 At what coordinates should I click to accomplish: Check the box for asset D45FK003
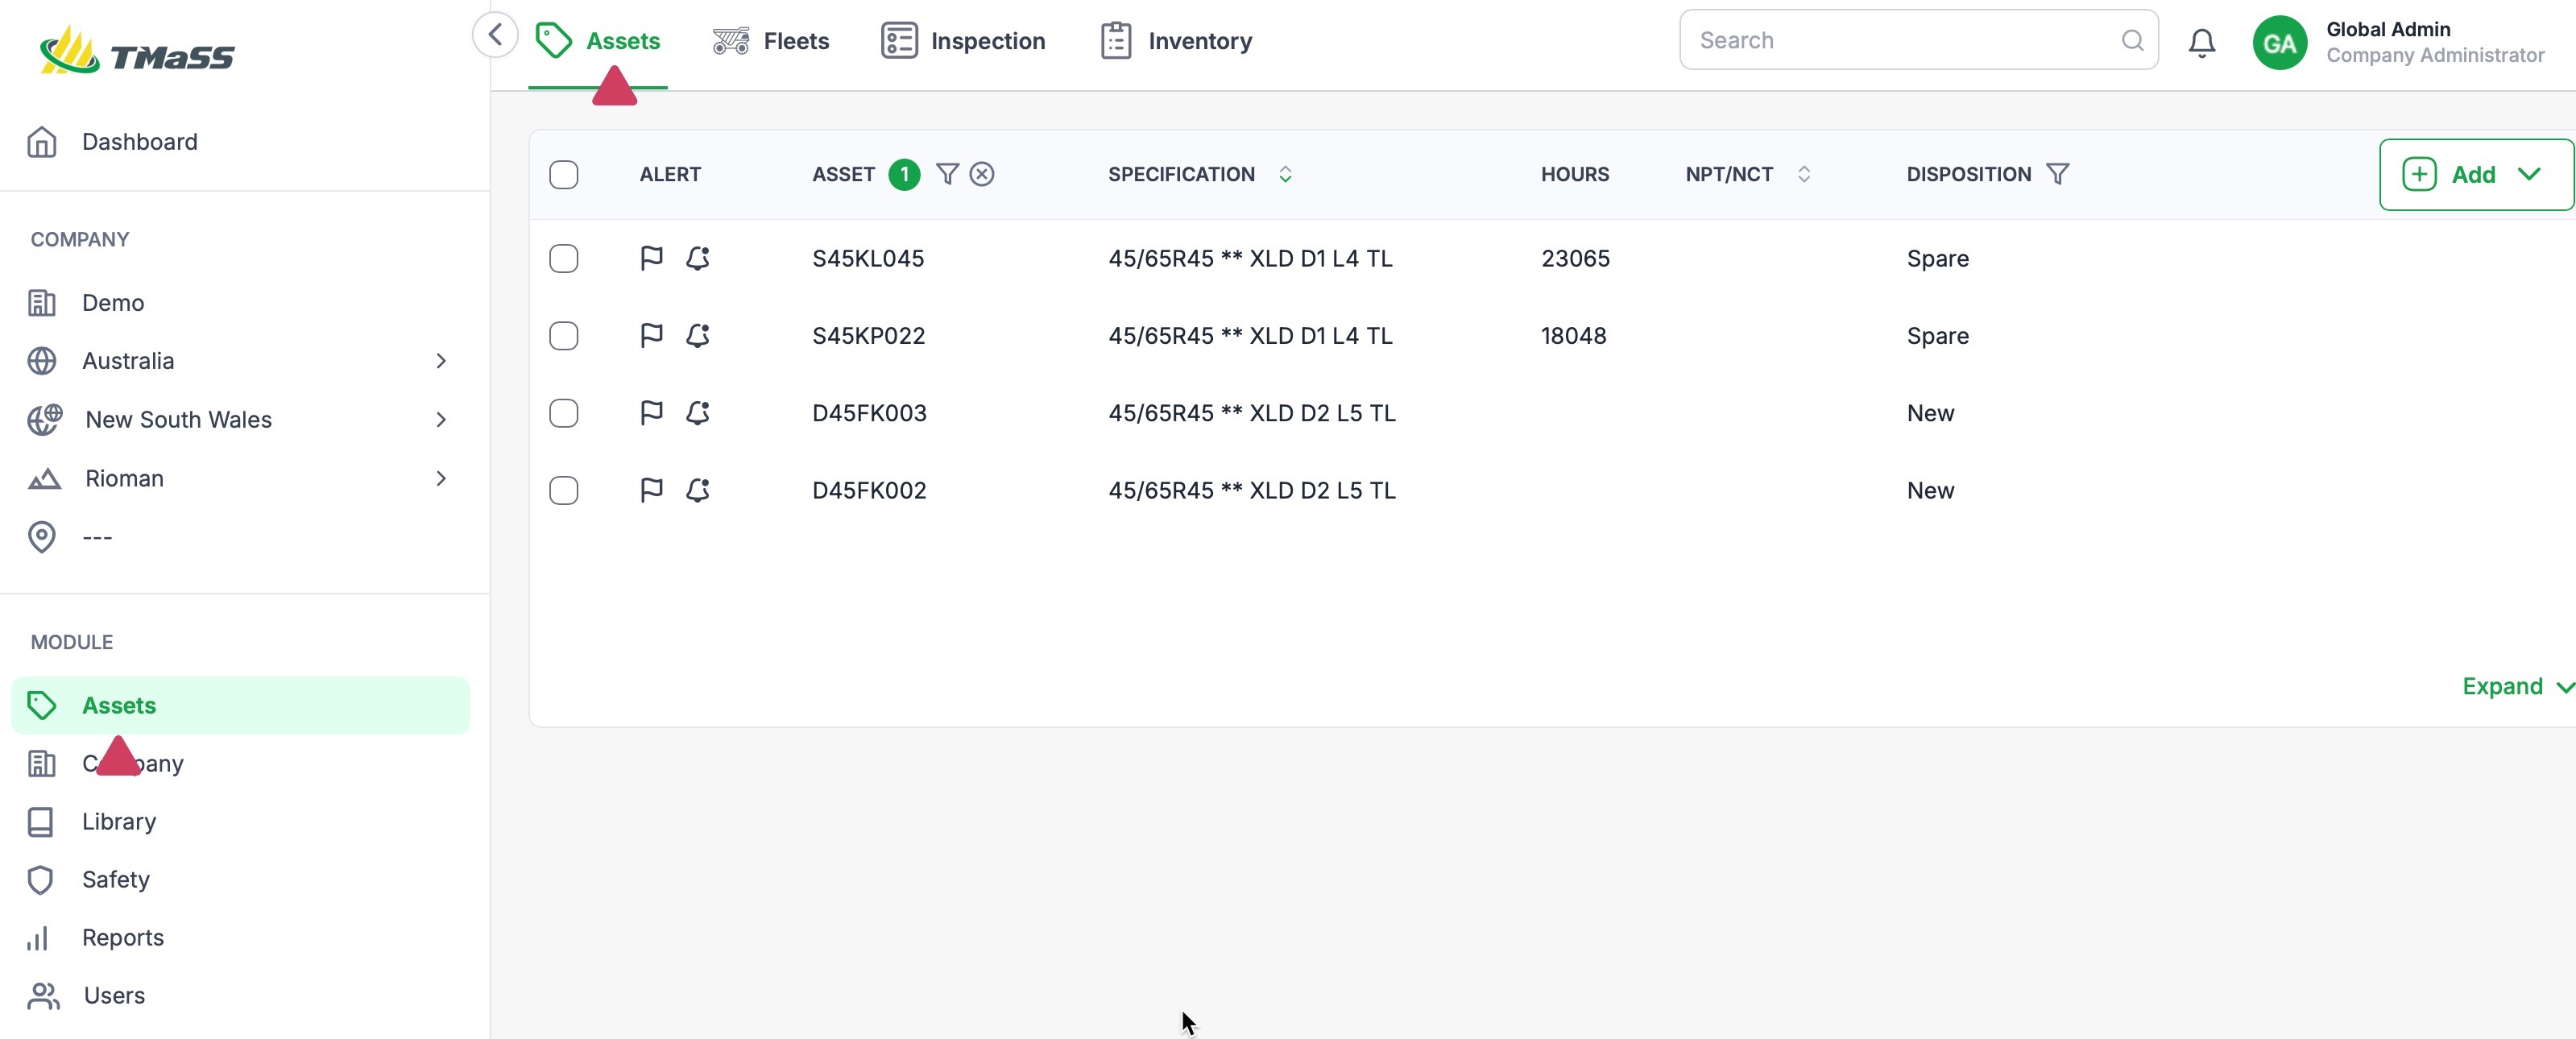tap(564, 413)
